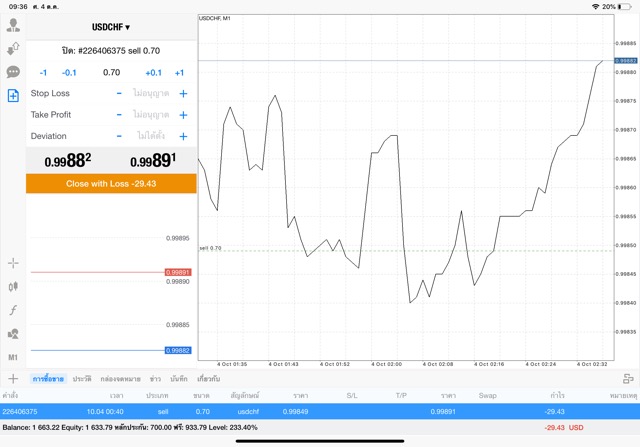
Task: Switch to the กล่องจดหมาย mailbox tab
Action: pyautogui.click(x=120, y=379)
